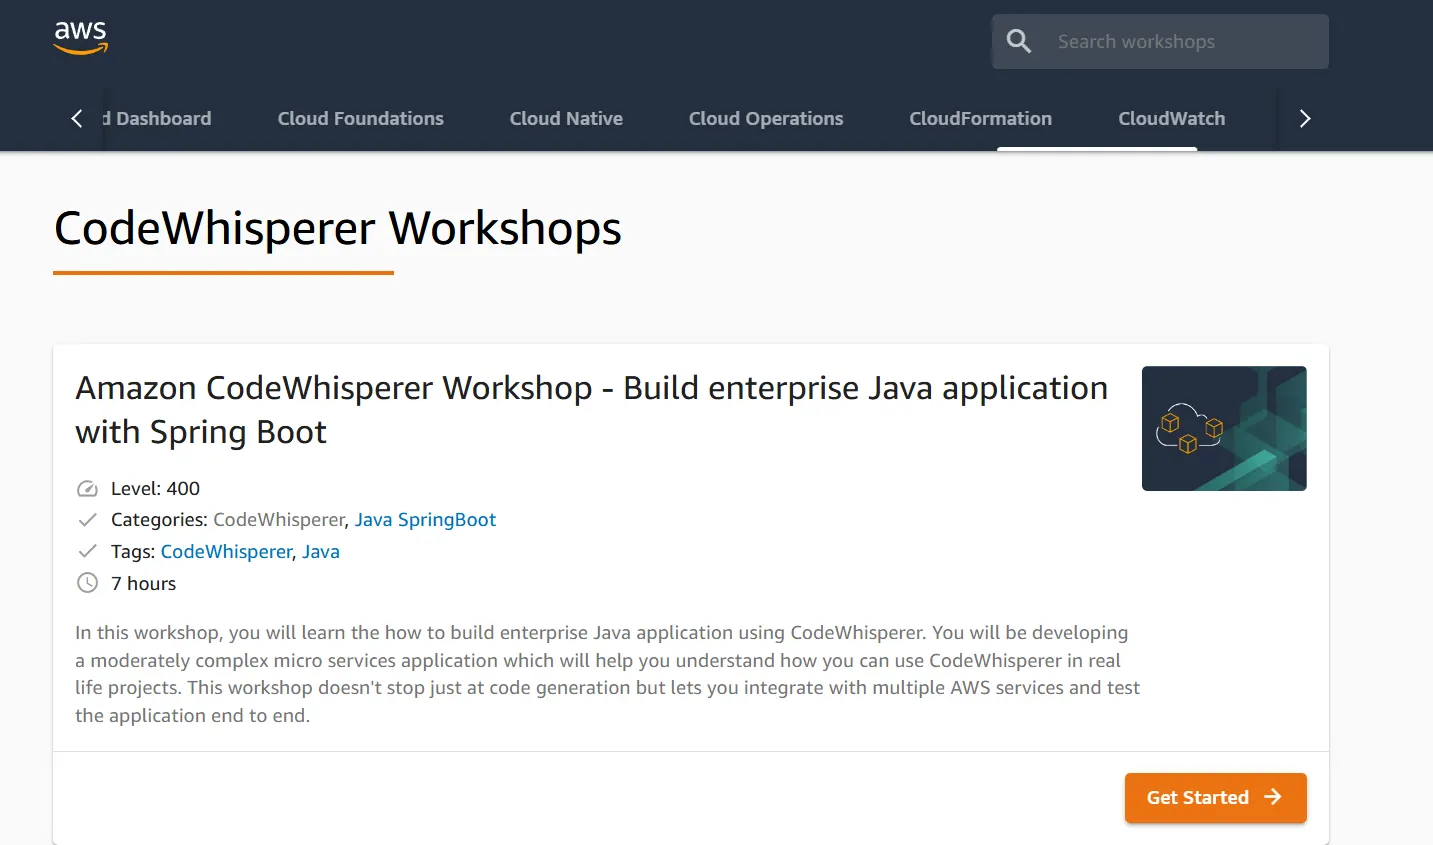Click the Java tag link
This screenshot has width=1433, height=845.
tap(320, 551)
